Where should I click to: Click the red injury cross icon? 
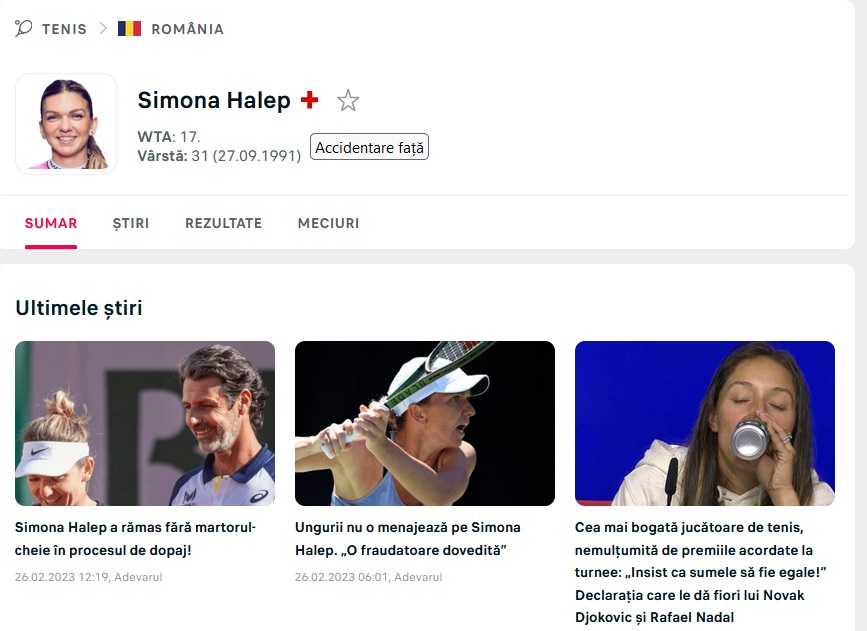pyautogui.click(x=310, y=100)
